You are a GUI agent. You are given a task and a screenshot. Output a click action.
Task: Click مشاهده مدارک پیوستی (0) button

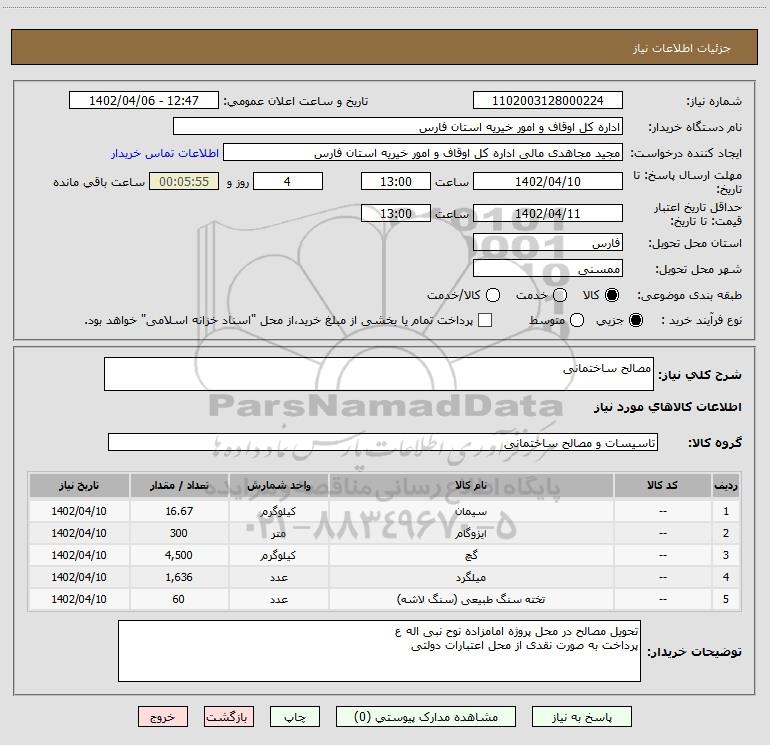[x=426, y=717]
